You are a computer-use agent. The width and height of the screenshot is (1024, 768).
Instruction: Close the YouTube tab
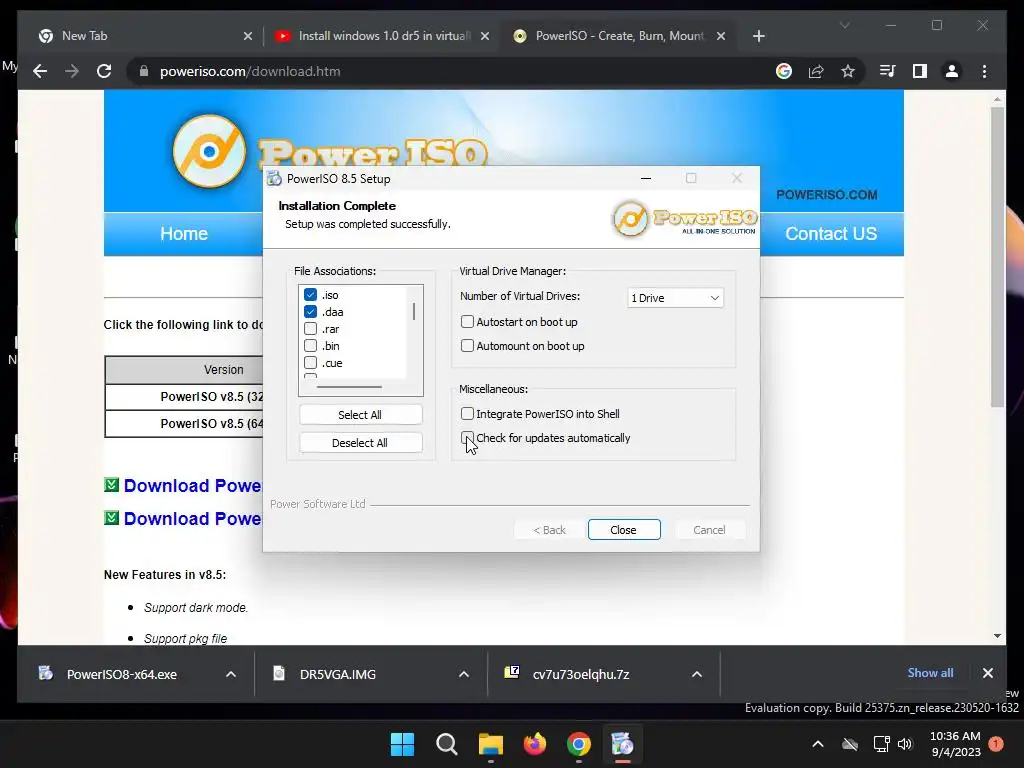(x=485, y=36)
